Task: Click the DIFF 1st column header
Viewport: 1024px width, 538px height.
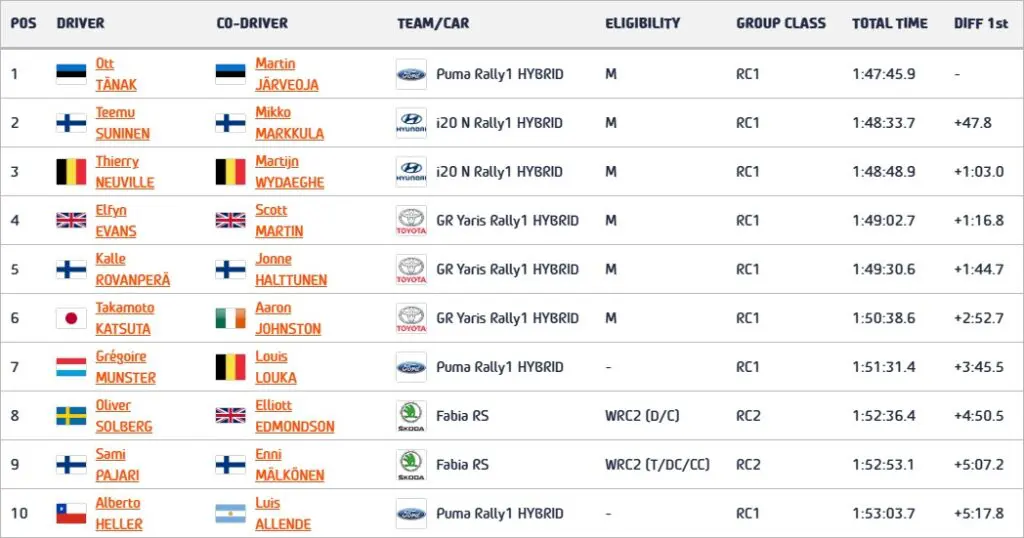Action: coord(981,24)
